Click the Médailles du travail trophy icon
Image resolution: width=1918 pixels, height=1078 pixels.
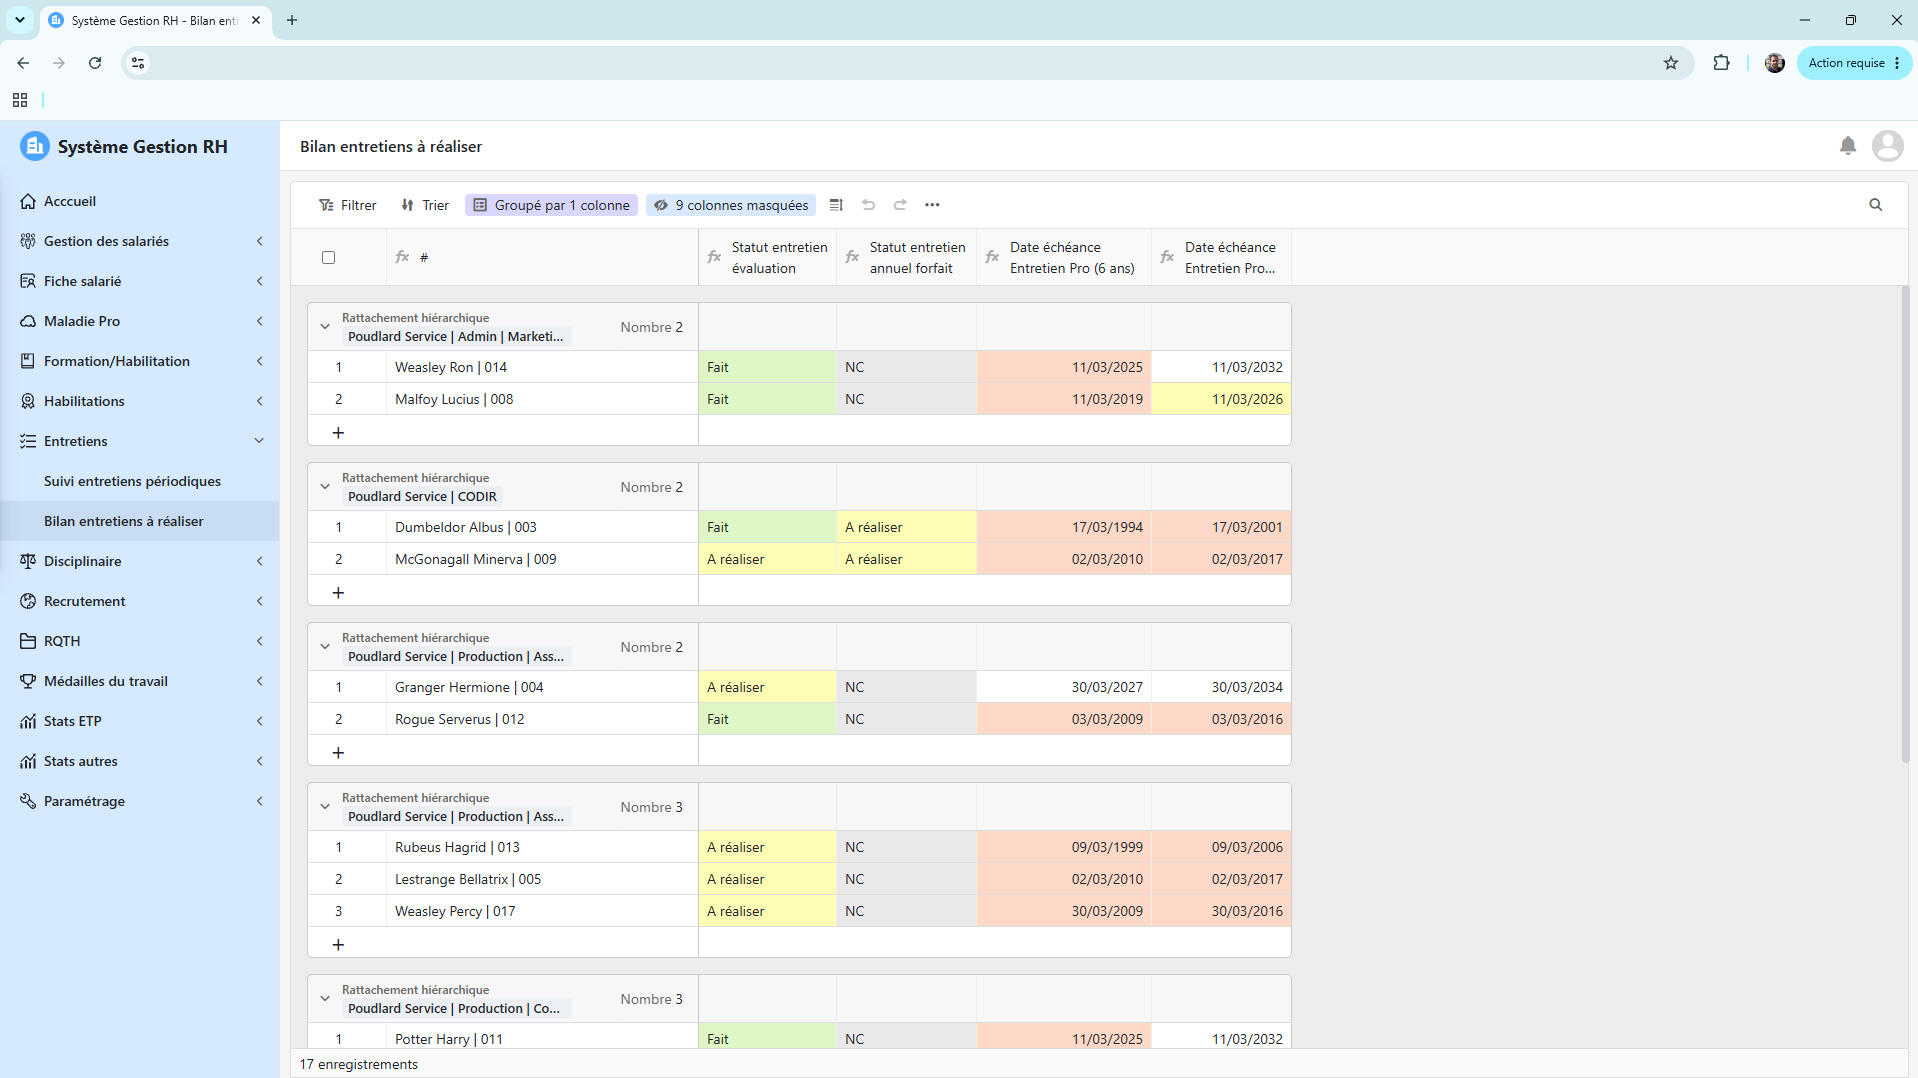28,681
